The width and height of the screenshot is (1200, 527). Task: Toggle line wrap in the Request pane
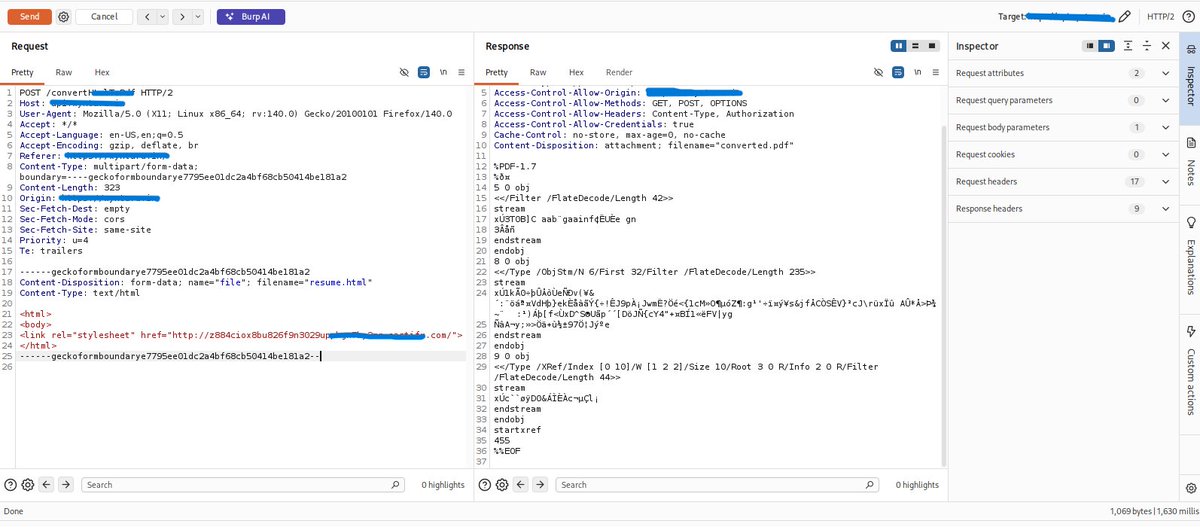424,73
